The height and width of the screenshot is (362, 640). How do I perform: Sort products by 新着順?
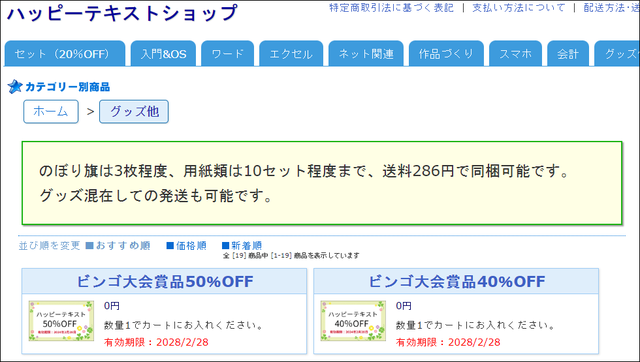click(x=242, y=245)
